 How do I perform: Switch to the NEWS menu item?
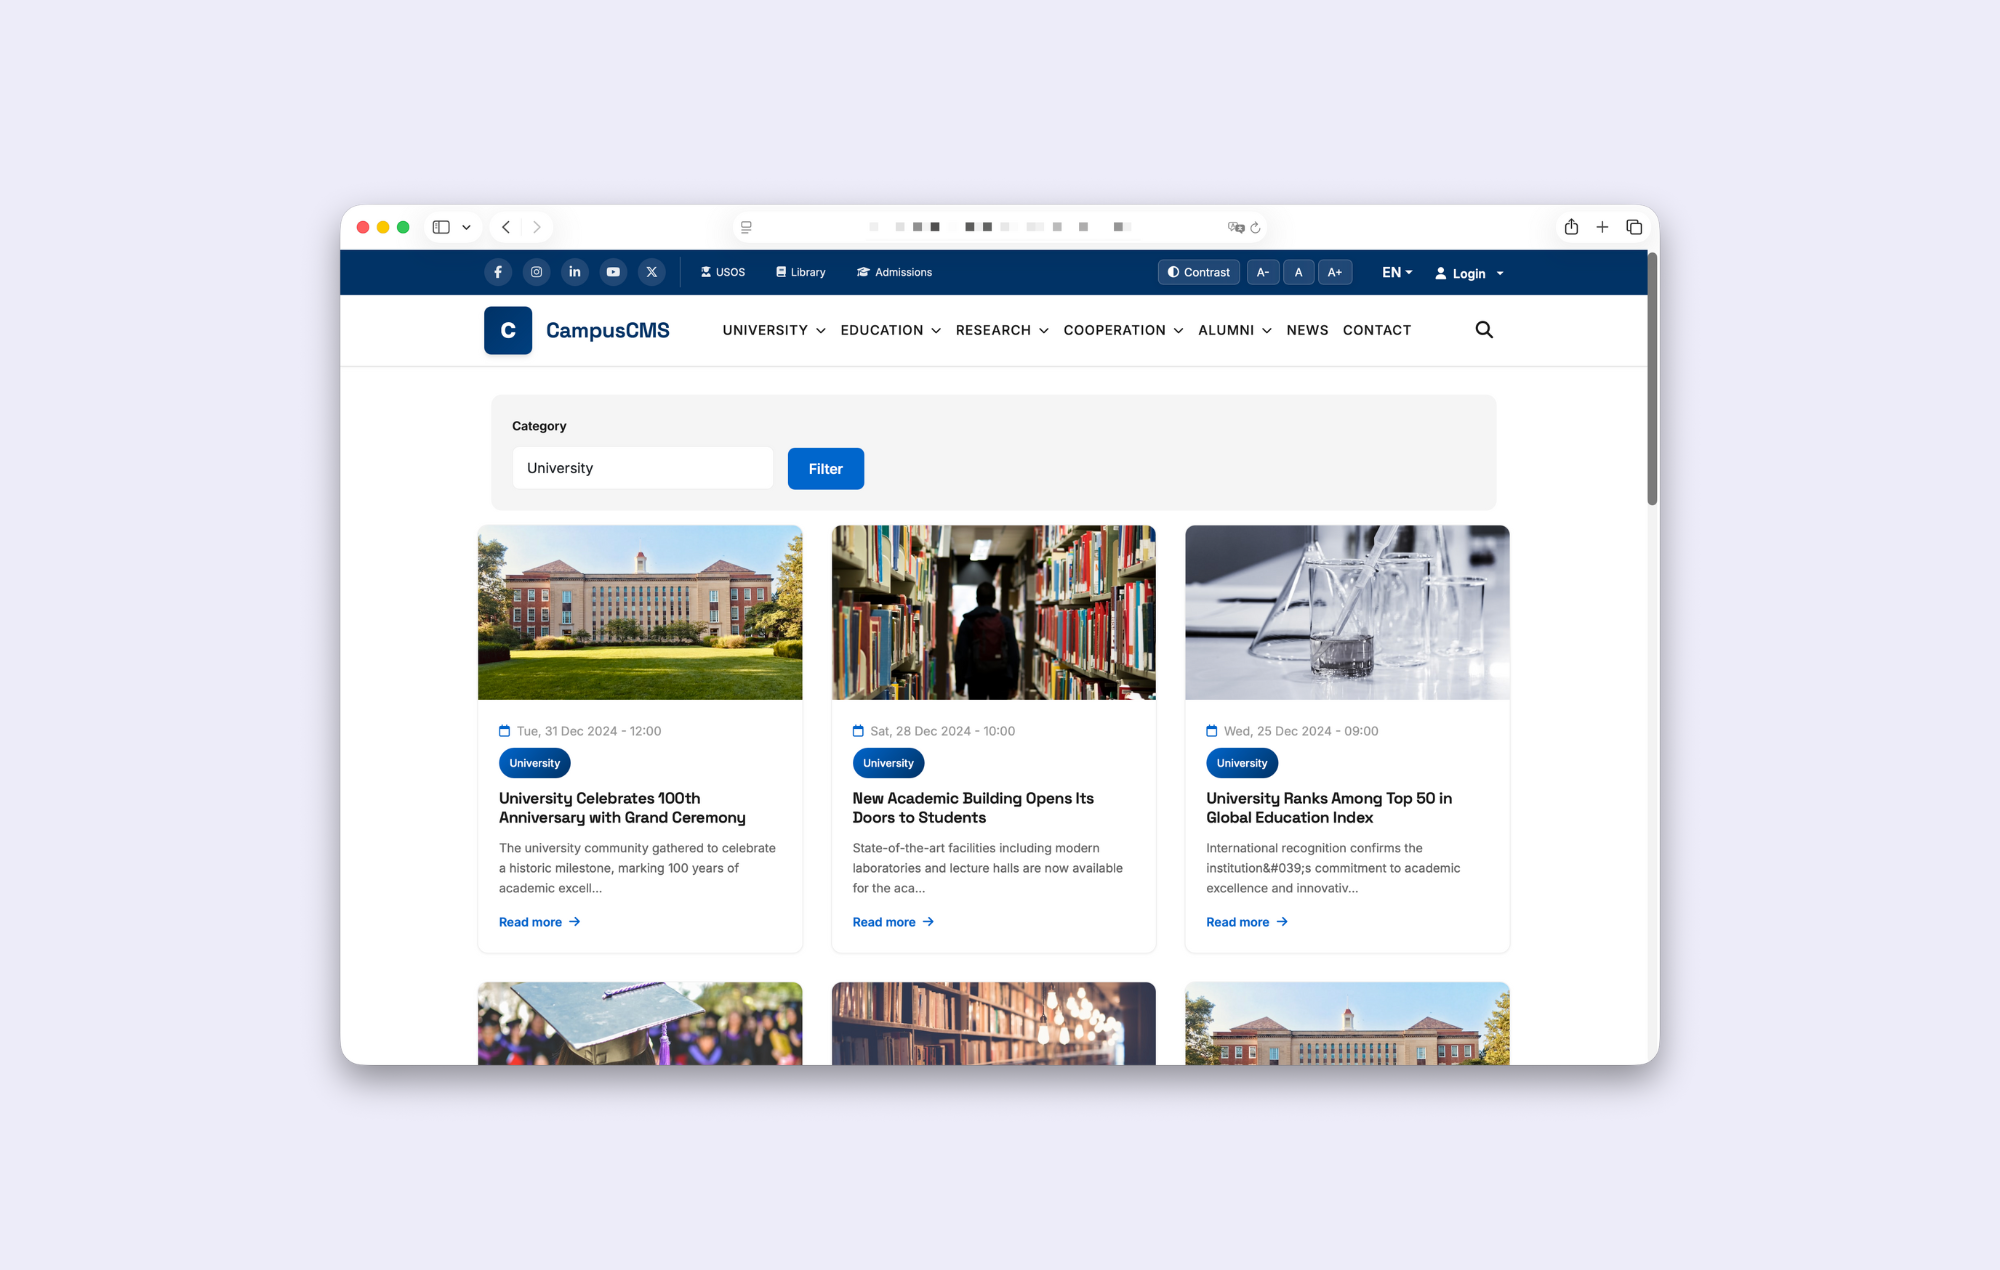pyautogui.click(x=1307, y=330)
